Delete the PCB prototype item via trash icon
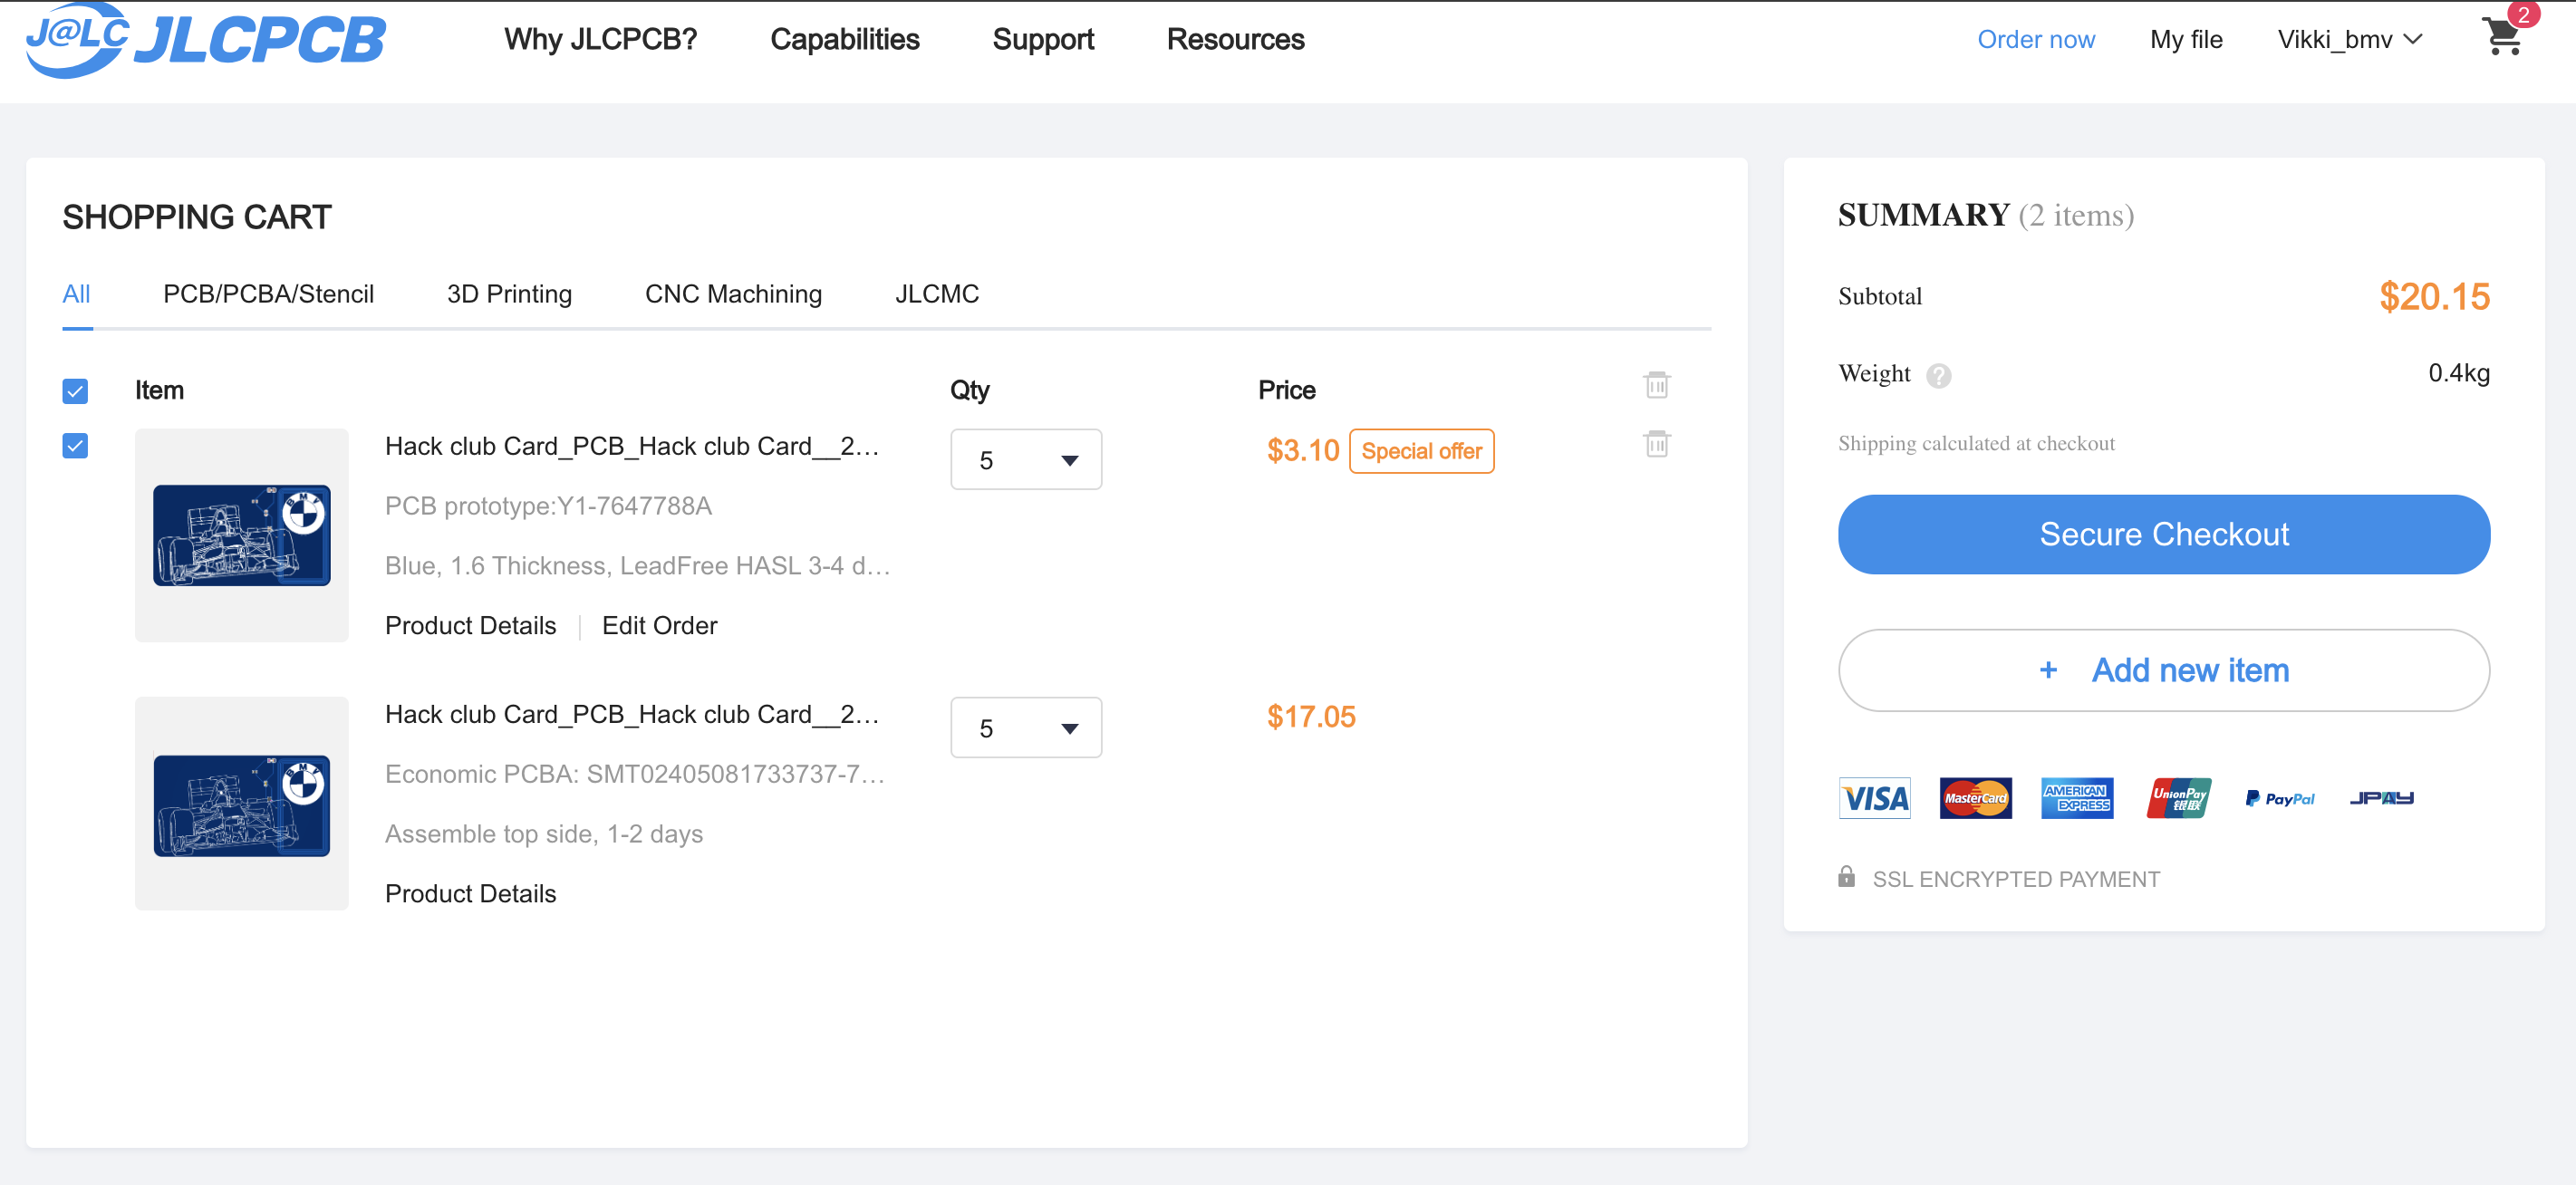The image size is (2576, 1185). (x=1656, y=444)
